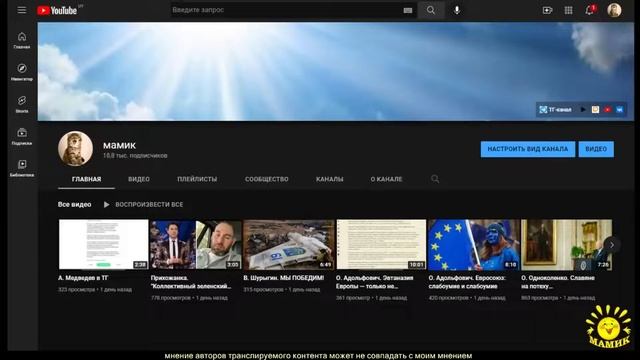The height and width of the screenshot is (360, 640).
Task: Switch to the СООБЩЕСТВО tab
Action: (x=267, y=179)
